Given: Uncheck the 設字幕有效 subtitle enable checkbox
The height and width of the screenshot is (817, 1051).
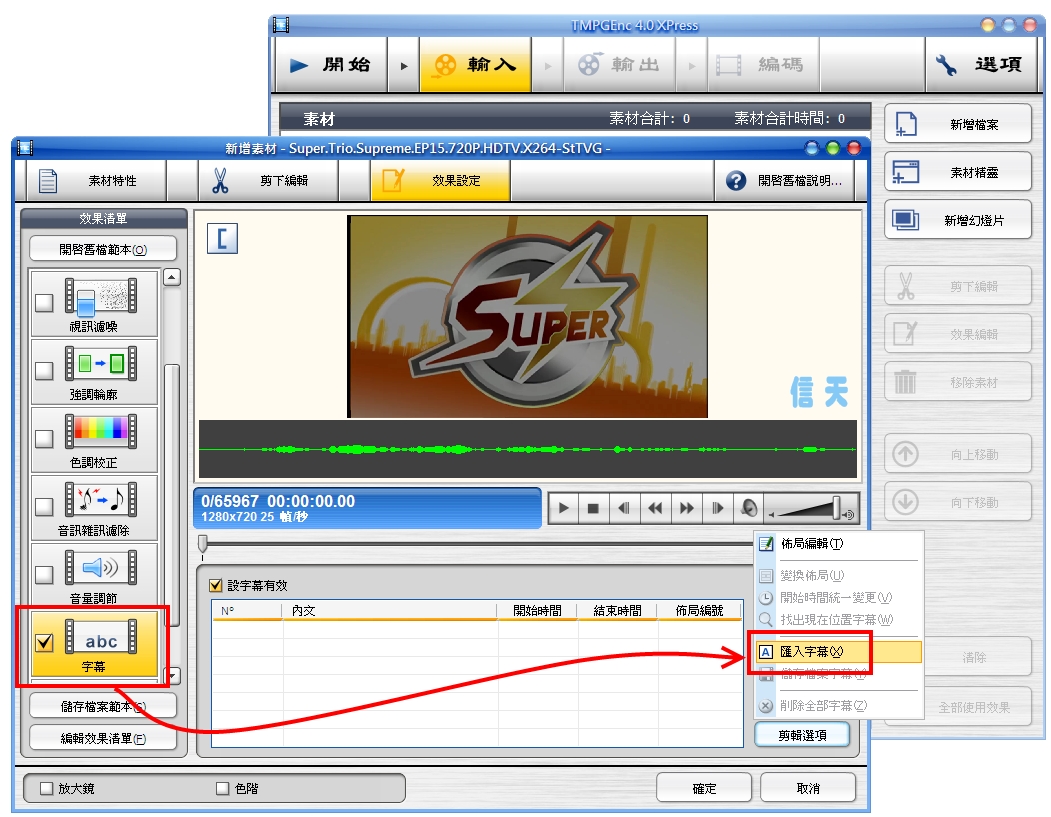Looking at the screenshot, I should (215, 585).
